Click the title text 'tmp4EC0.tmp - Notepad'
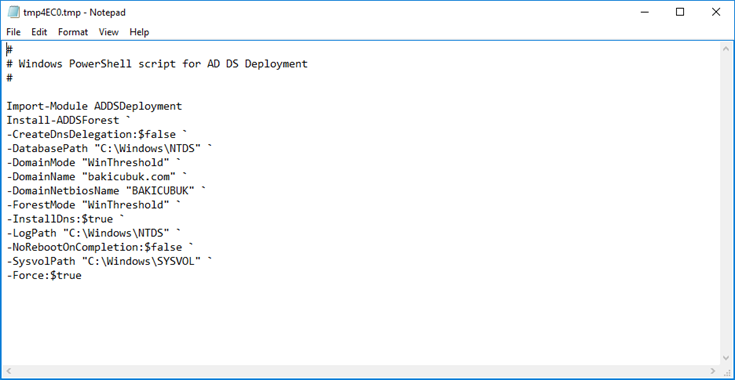 click(75, 12)
